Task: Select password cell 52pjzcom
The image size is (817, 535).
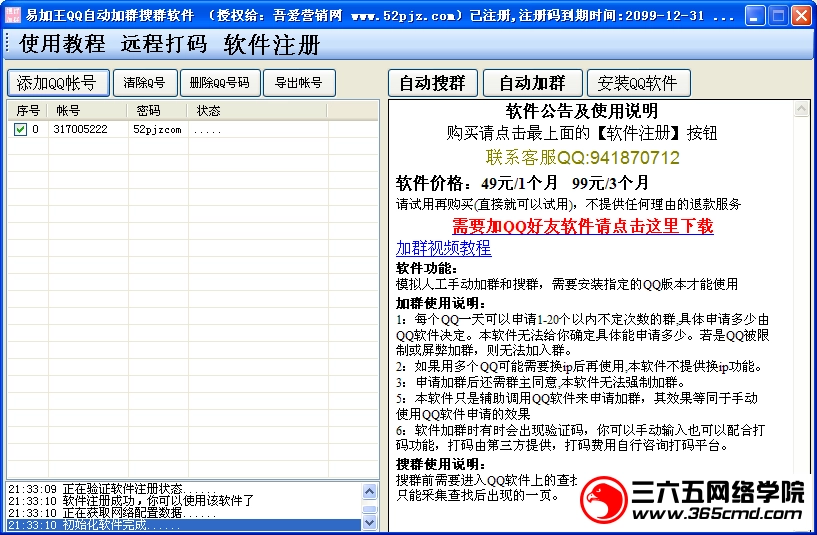Action: point(157,129)
